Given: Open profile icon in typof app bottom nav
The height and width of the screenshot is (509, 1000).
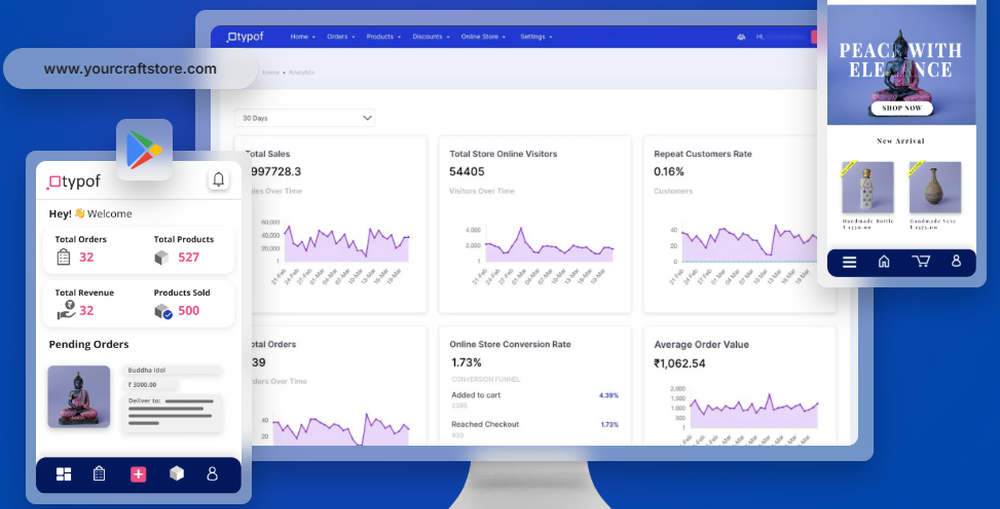Looking at the screenshot, I should pyautogui.click(x=212, y=473).
